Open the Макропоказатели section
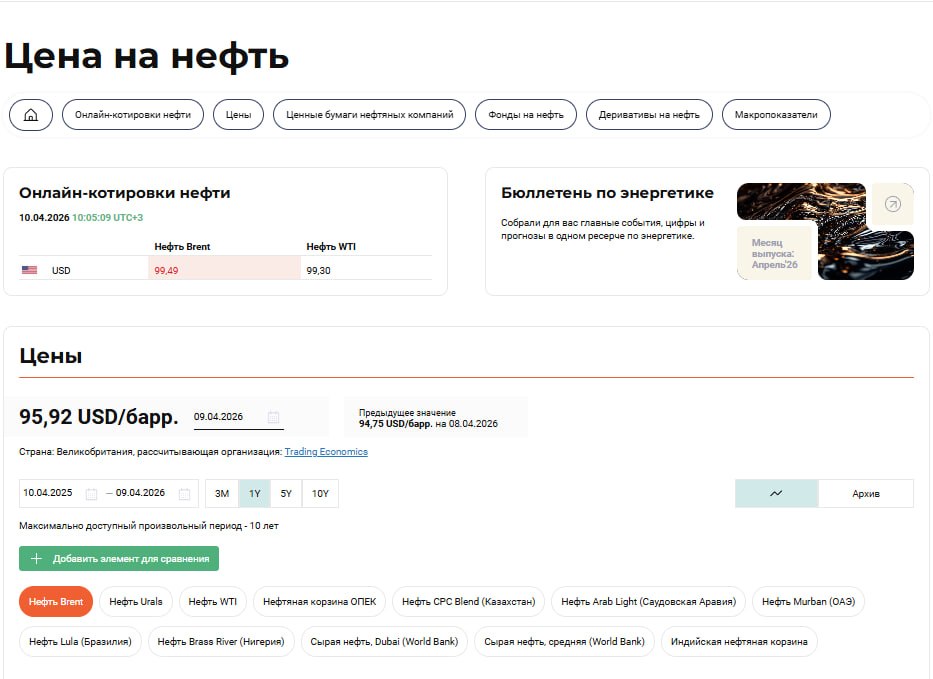 pos(776,115)
